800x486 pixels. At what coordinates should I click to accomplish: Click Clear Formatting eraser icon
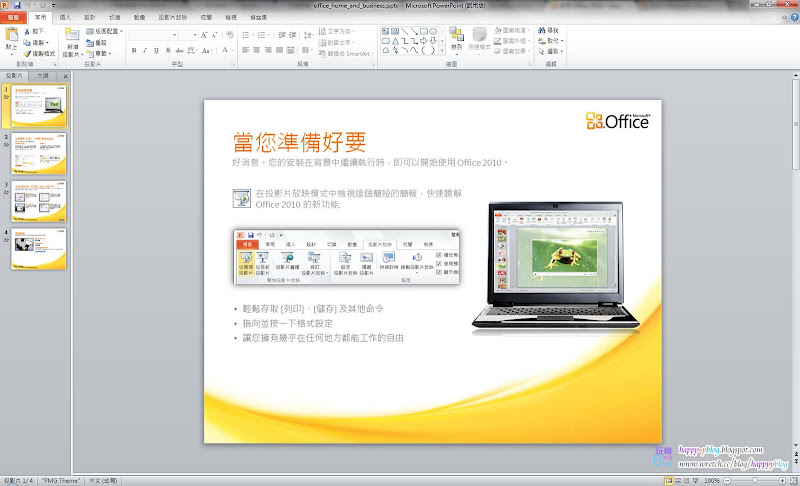tap(230, 35)
